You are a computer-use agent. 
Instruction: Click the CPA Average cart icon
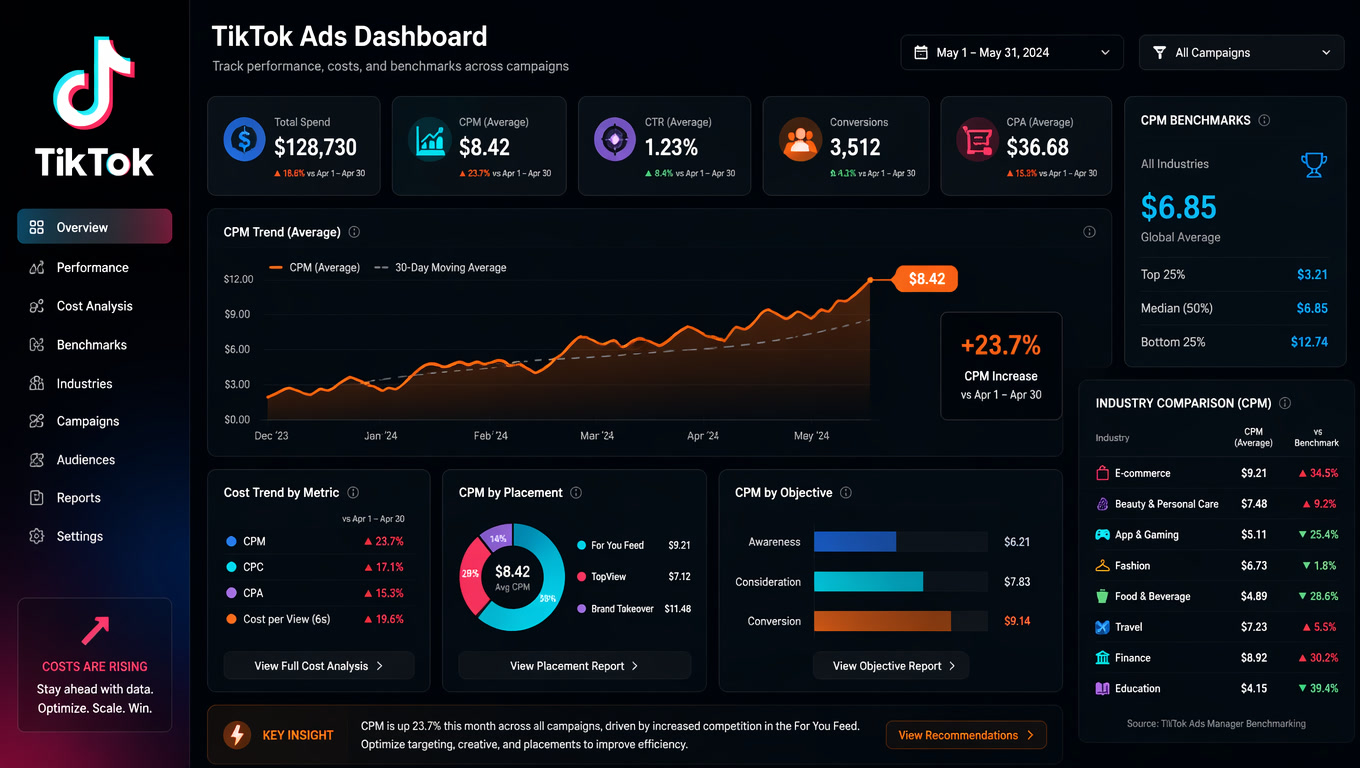(x=976, y=139)
